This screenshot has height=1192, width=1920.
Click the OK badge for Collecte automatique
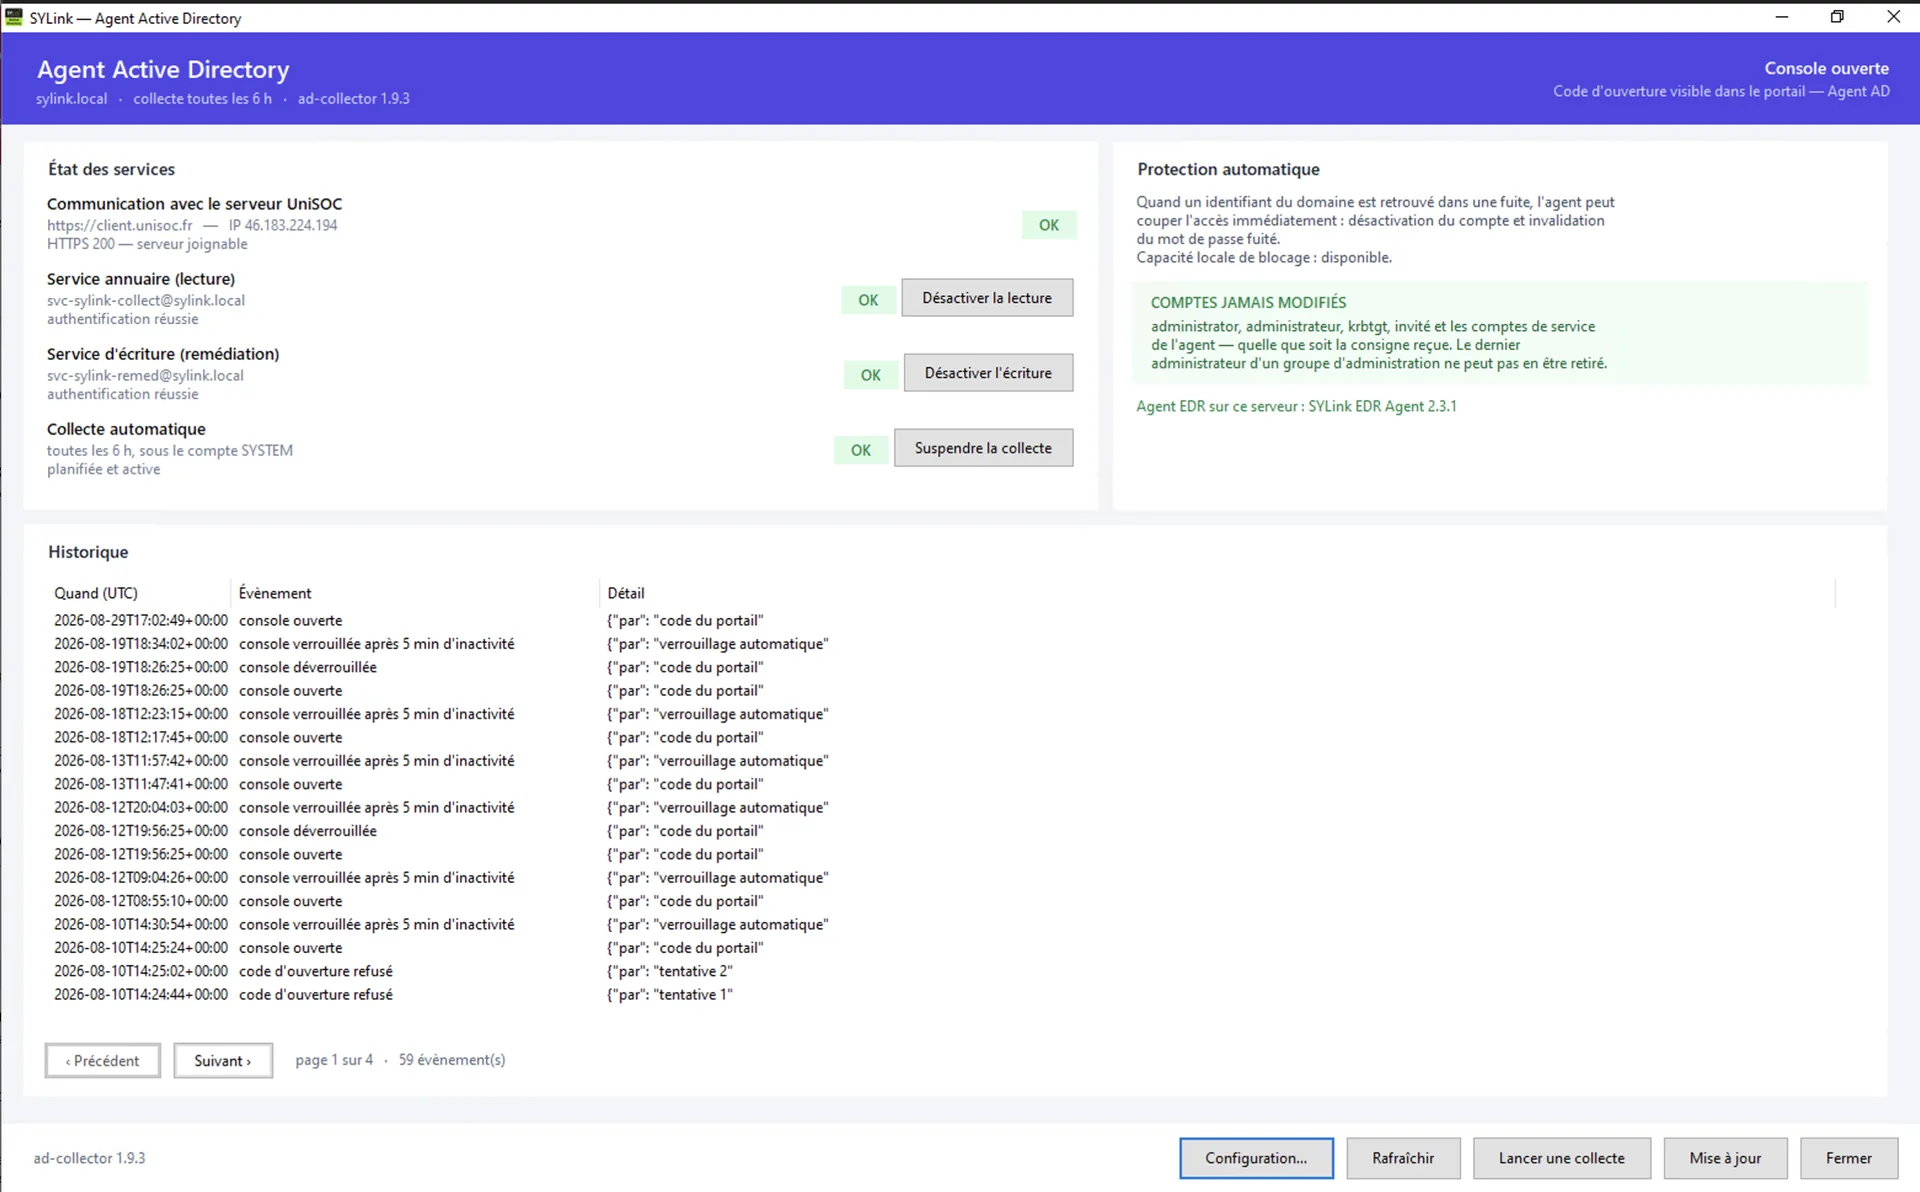point(861,450)
